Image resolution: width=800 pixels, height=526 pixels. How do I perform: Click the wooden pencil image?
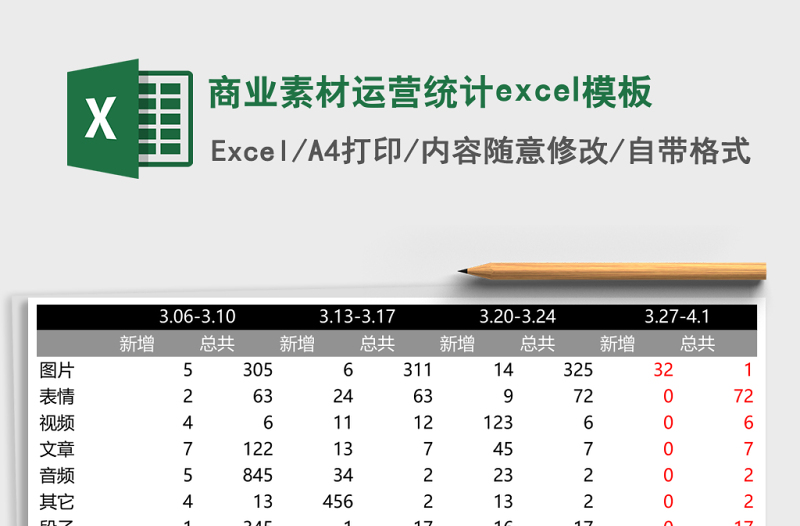(612, 270)
